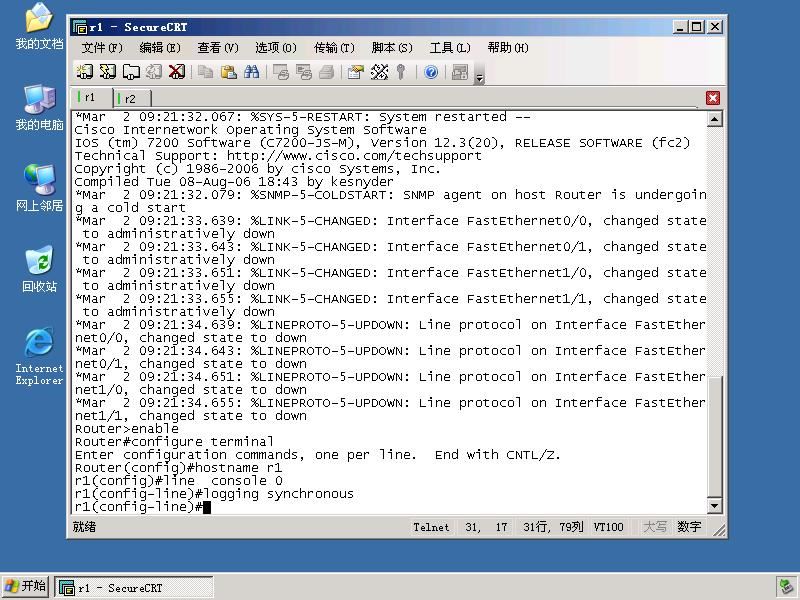Viewport: 800px width, 600px height.
Task: Click the Connect in Tab icon
Action: [131, 71]
